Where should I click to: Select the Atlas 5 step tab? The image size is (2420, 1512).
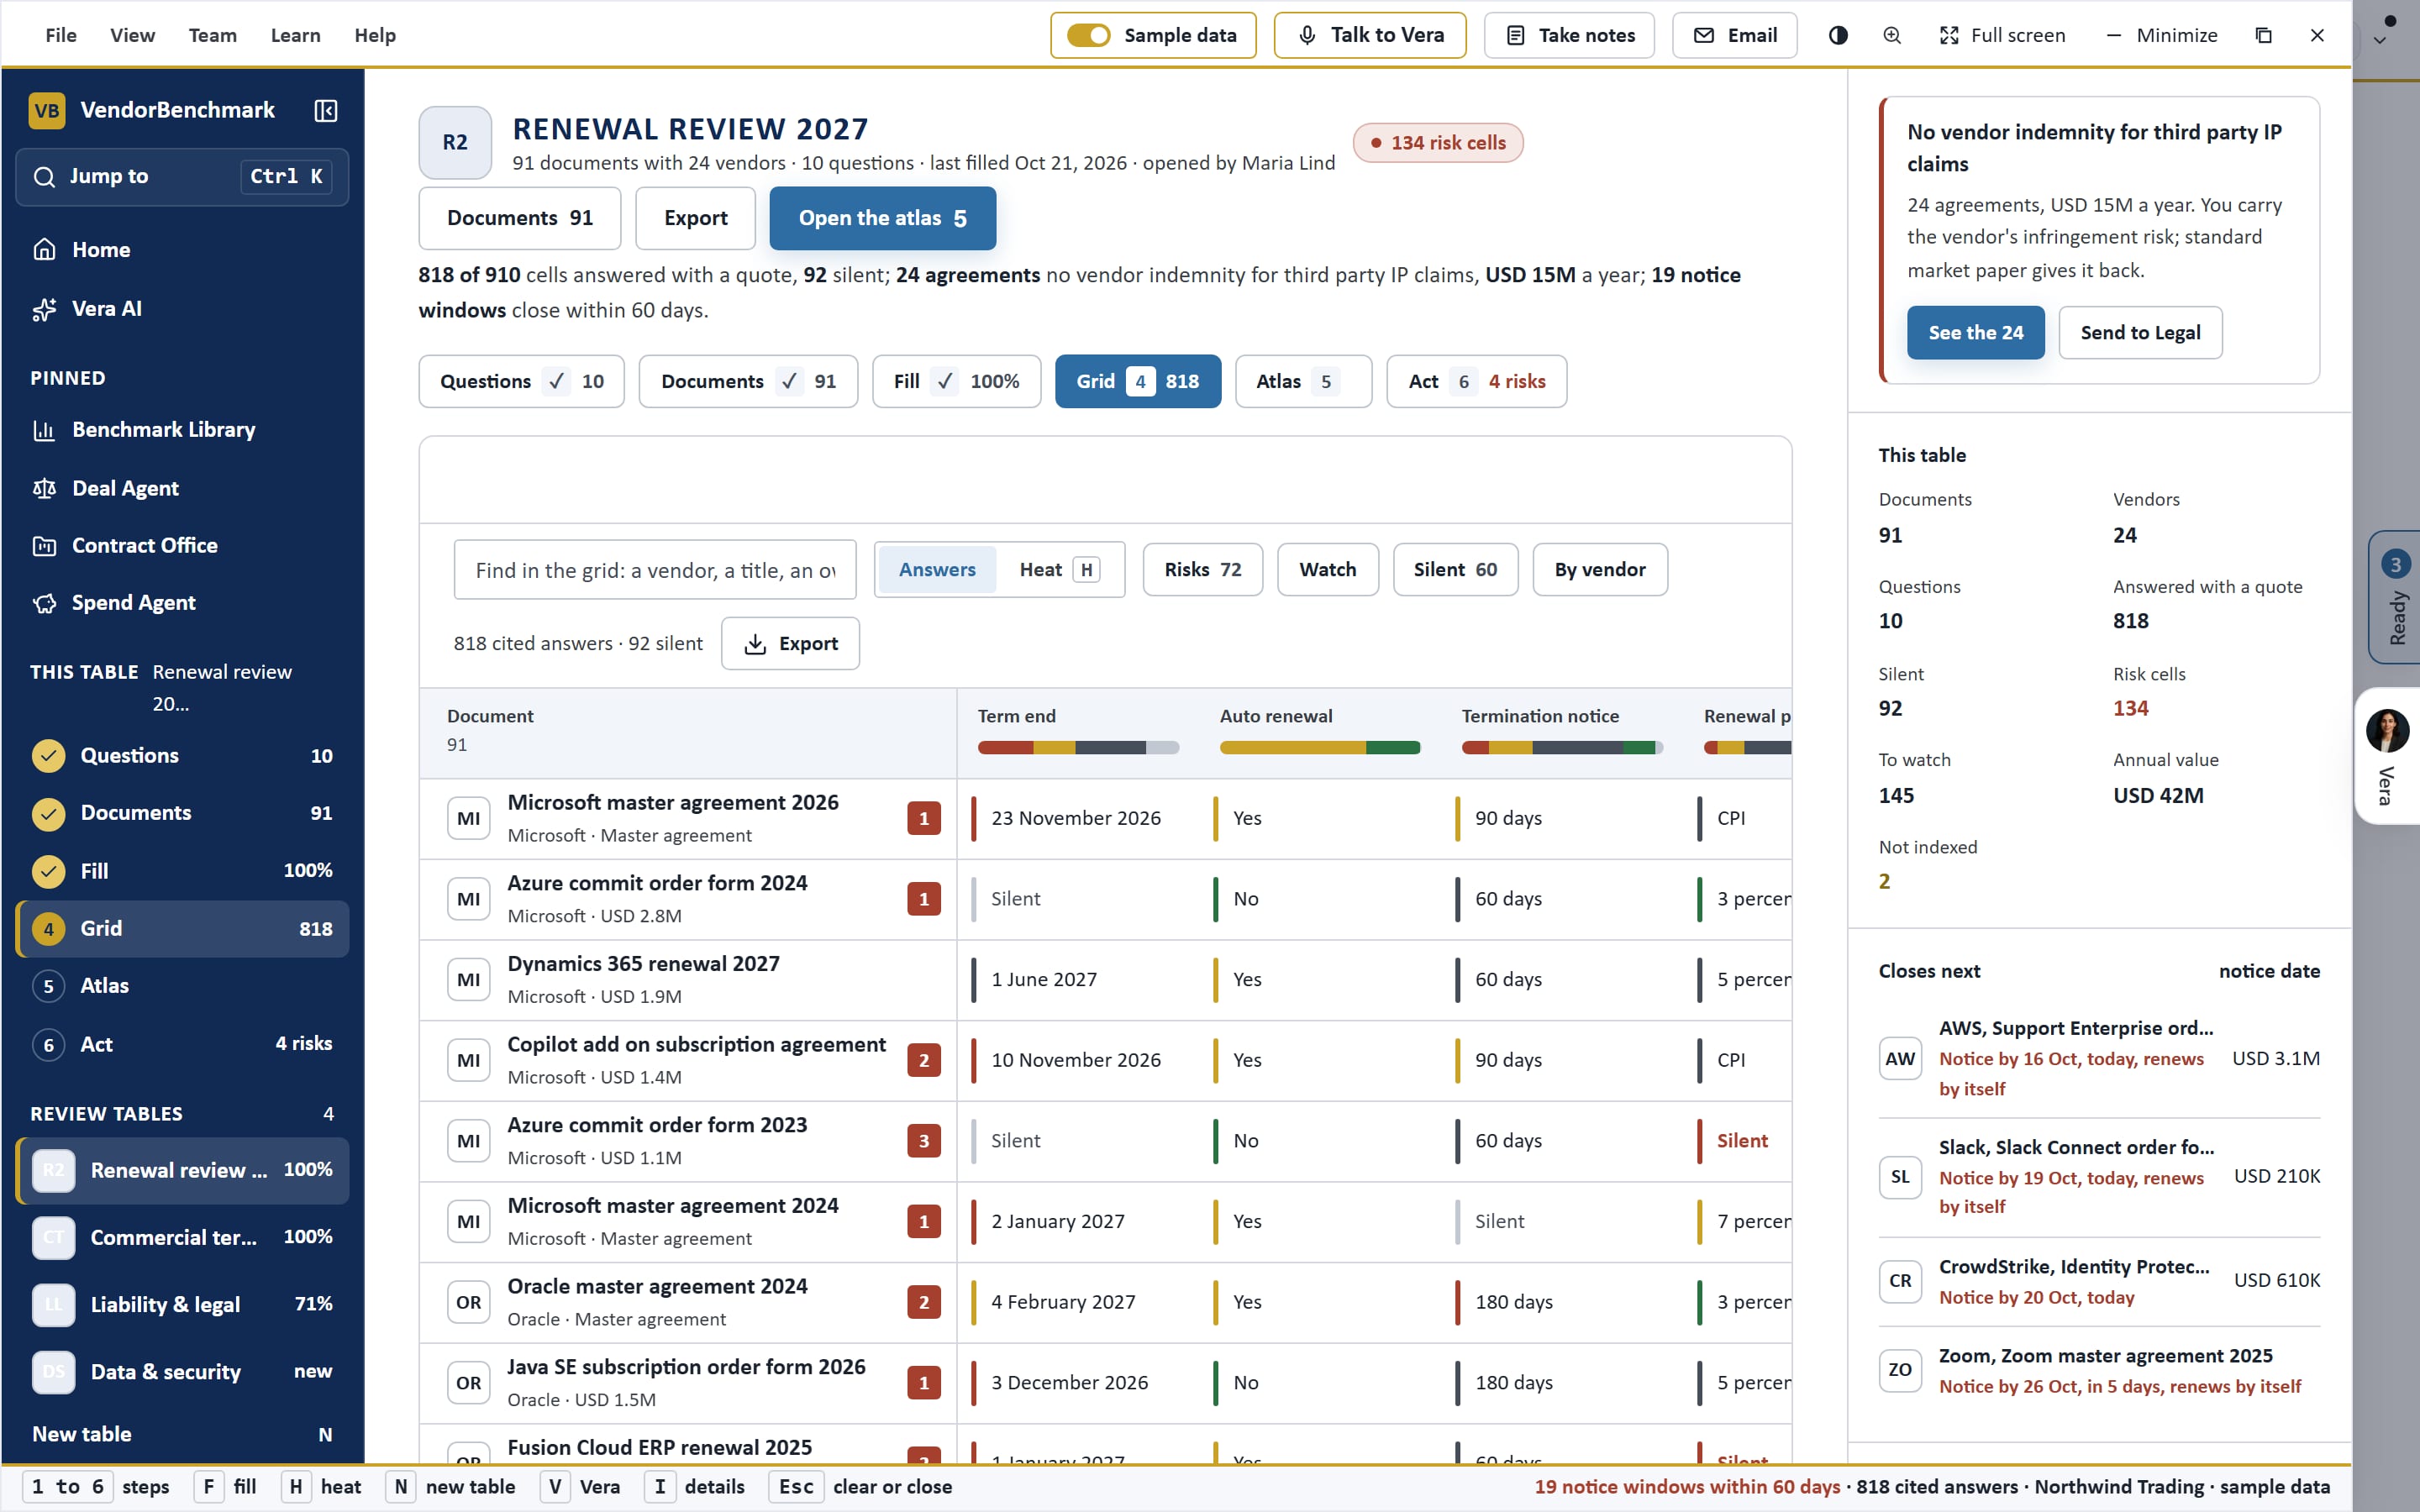click(1304, 381)
